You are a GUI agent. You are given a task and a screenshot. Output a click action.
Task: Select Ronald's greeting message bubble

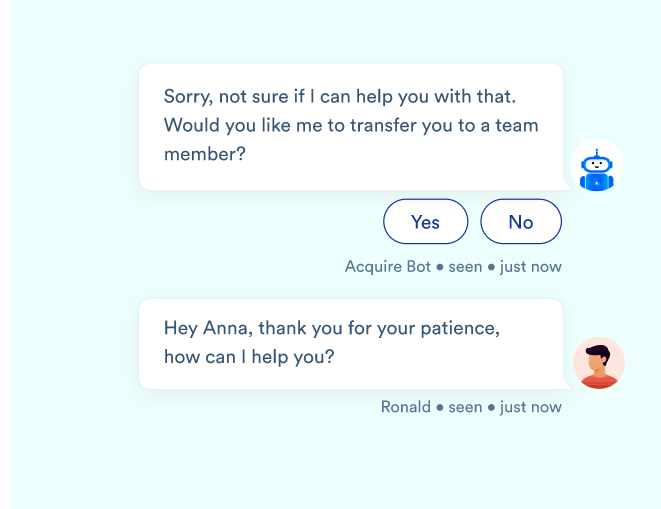coord(351,344)
